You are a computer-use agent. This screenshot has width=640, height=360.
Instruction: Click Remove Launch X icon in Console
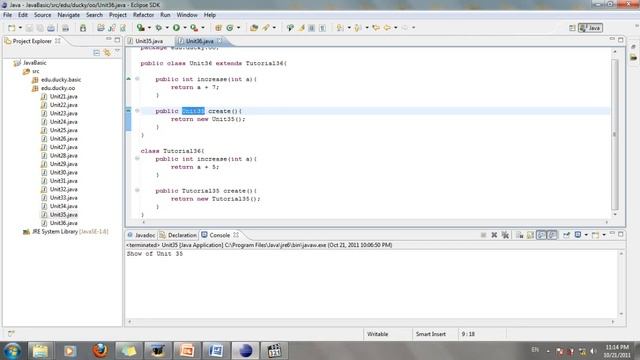point(494,235)
